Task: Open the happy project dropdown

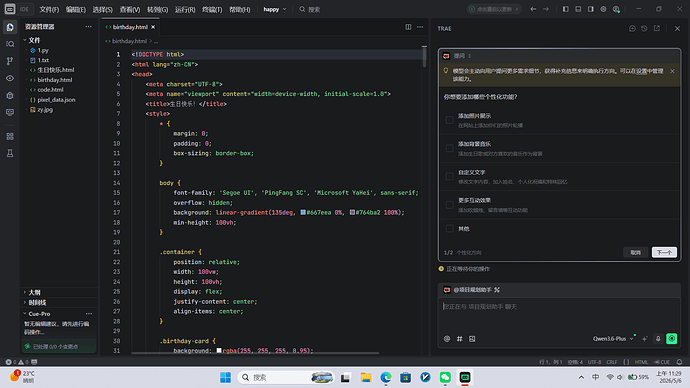Action: tap(275, 9)
